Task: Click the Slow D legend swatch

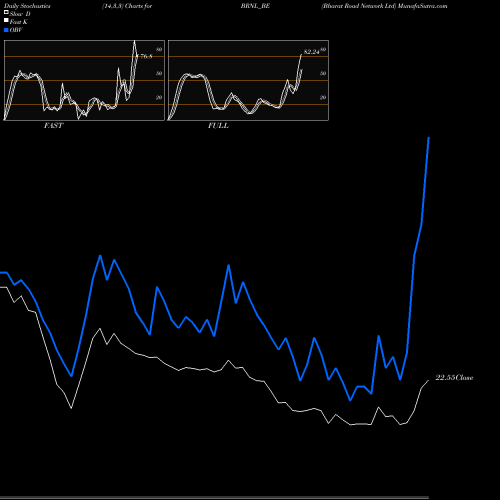Action: coord(6,12)
